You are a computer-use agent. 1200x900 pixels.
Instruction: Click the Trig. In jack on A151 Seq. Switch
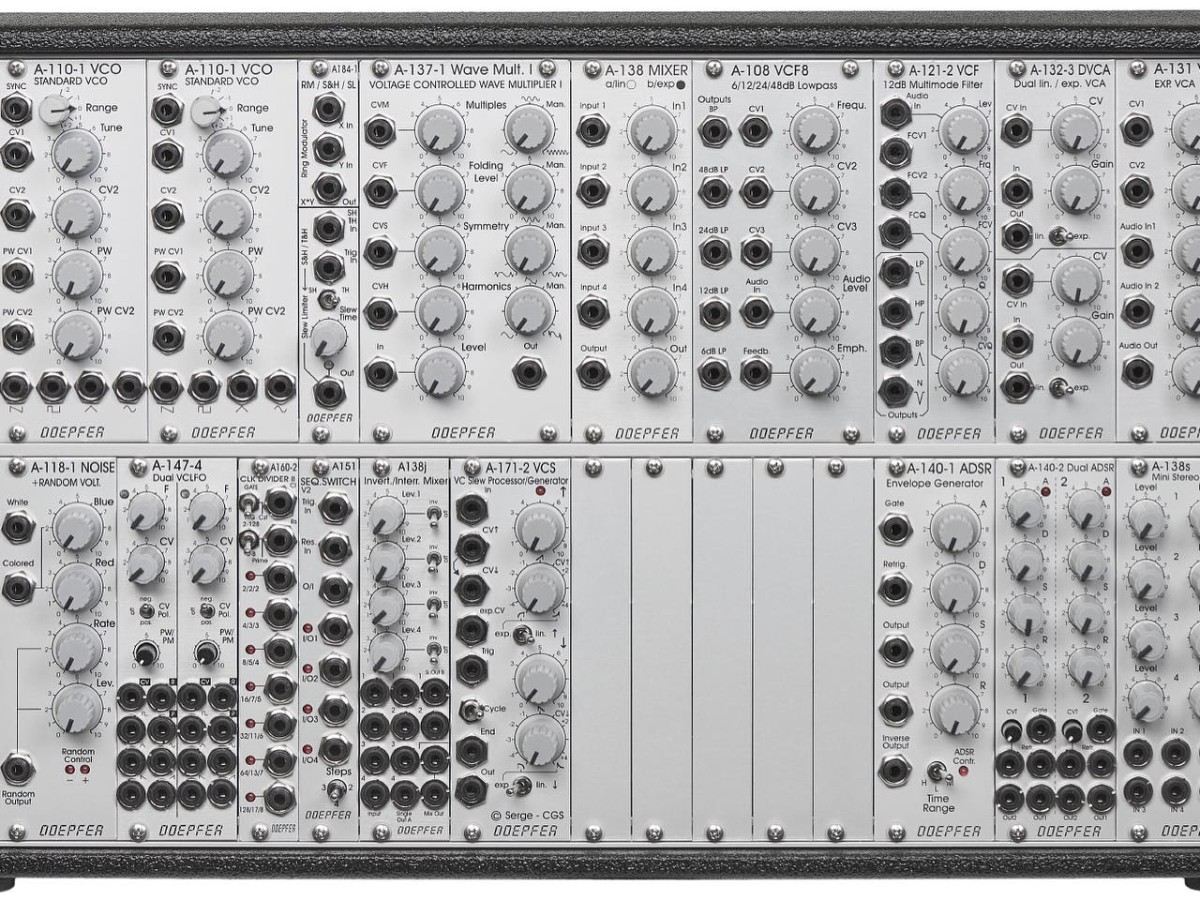336,509
